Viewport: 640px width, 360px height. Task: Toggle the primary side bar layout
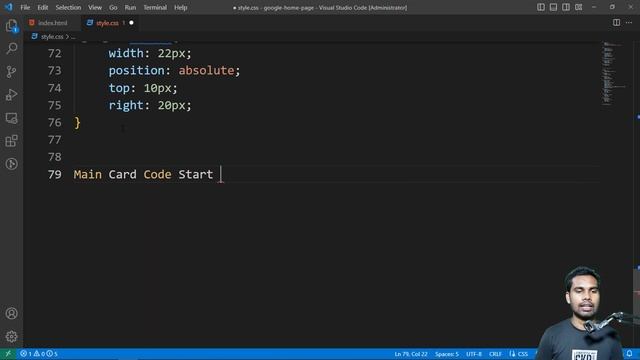[541, 7]
